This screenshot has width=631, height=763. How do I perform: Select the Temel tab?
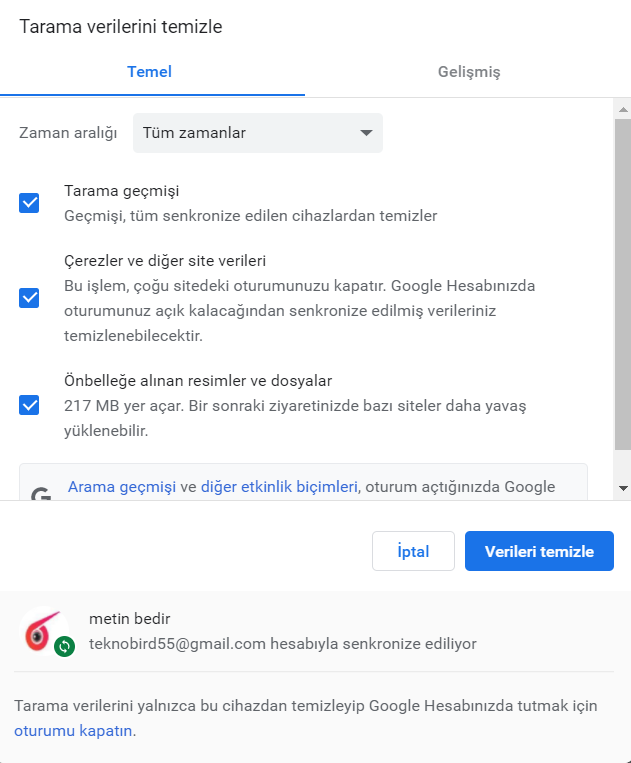coord(149,72)
